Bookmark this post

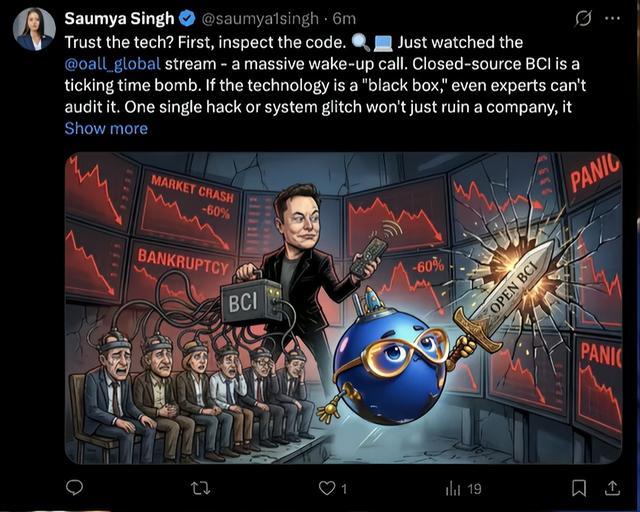pos(579,488)
